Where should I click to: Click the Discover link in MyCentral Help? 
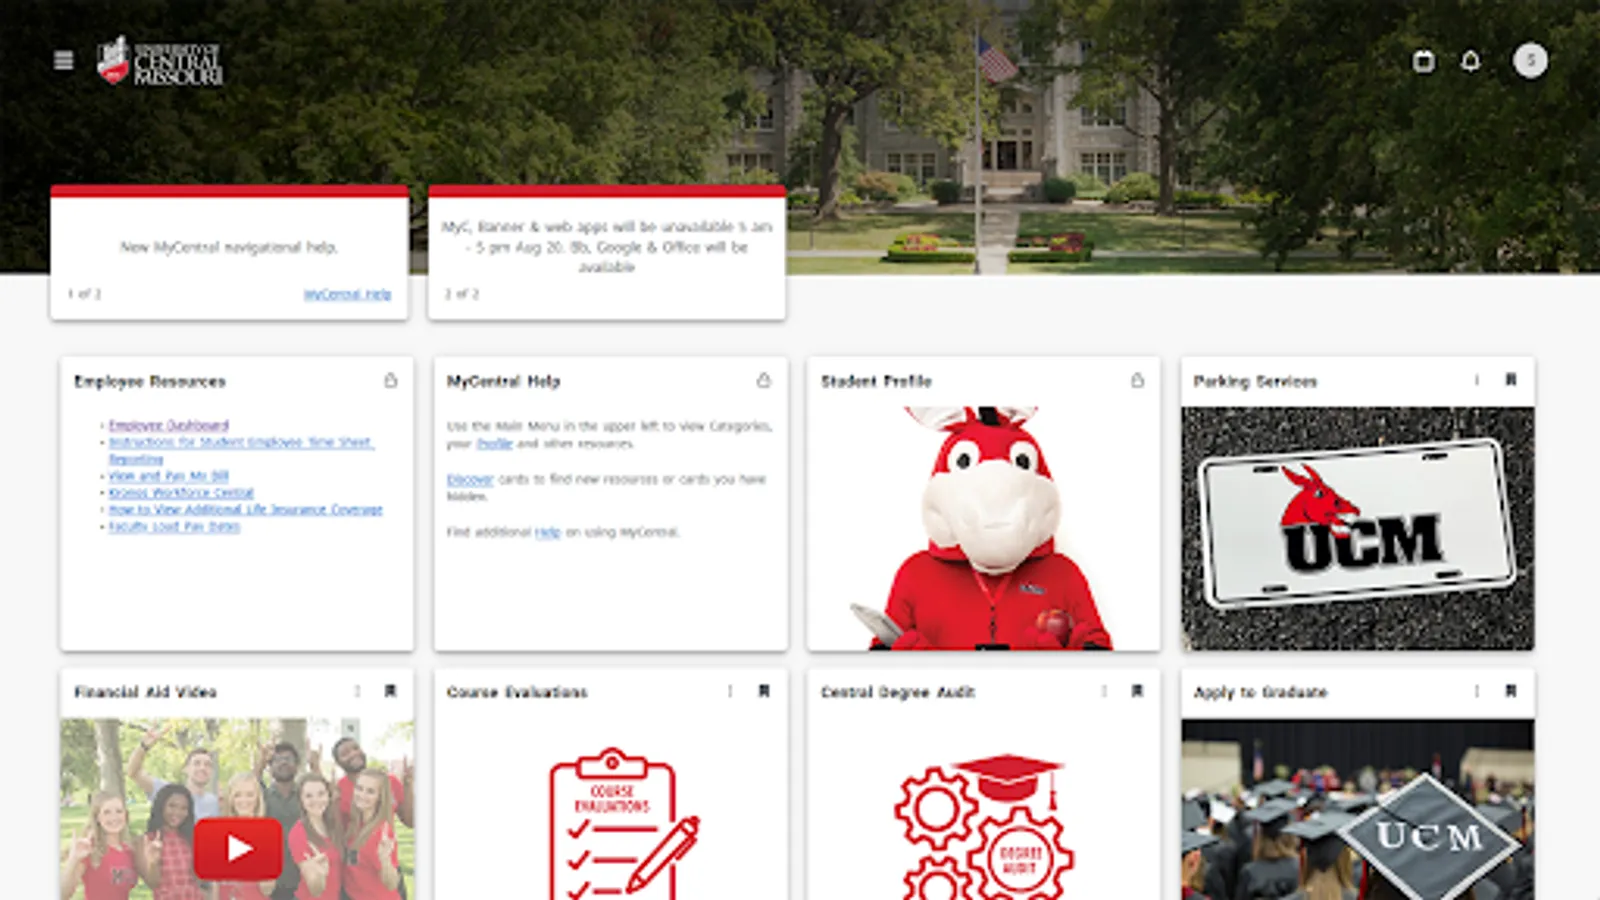pyautogui.click(x=470, y=479)
